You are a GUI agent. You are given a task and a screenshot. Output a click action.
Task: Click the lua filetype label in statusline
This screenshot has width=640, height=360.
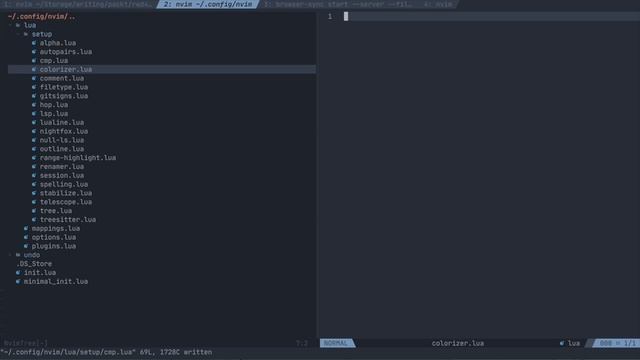573,343
